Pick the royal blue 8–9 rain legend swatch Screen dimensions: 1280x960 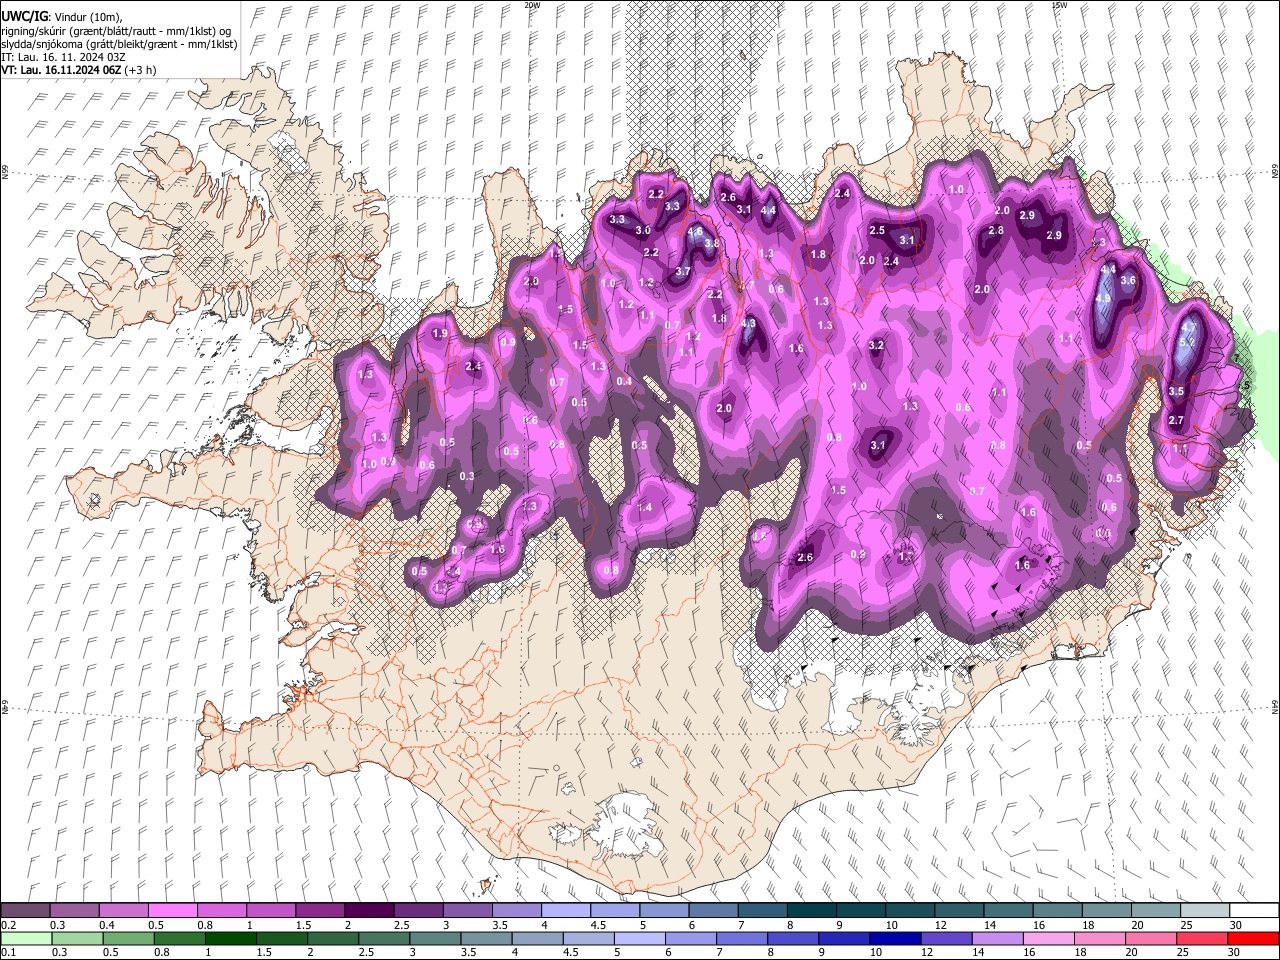coord(793,938)
